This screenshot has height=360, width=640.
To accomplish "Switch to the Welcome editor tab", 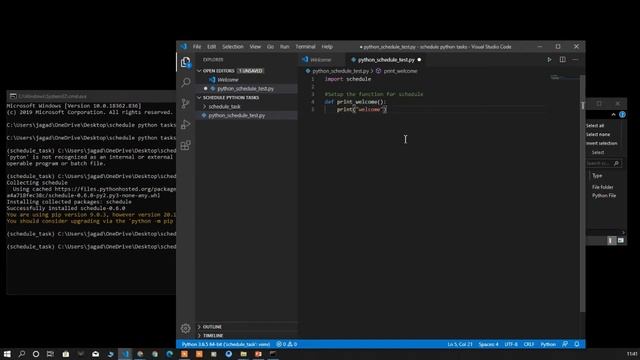I will pyautogui.click(x=322, y=60).
